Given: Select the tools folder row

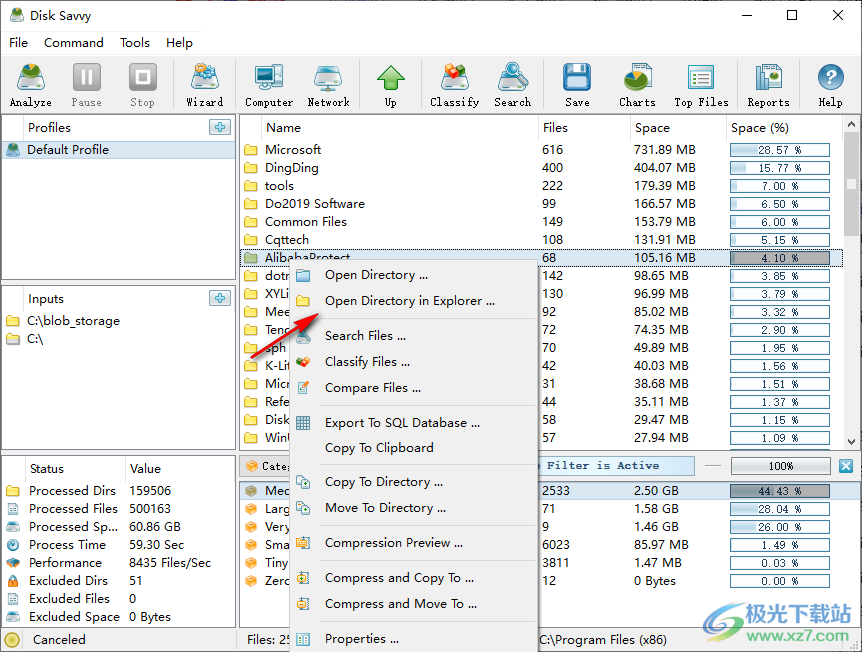Looking at the screenshot, I should [x=541, y=186].
